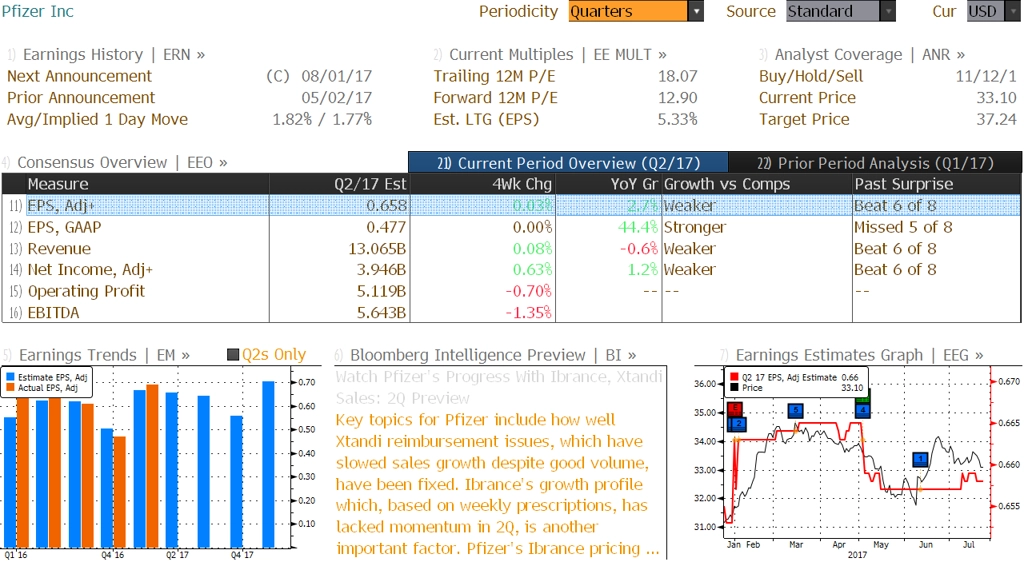1024x562 pixels.
Task: Click the orange Actual EPS, Adj legend swatch
Action: (x=10, y=388)
